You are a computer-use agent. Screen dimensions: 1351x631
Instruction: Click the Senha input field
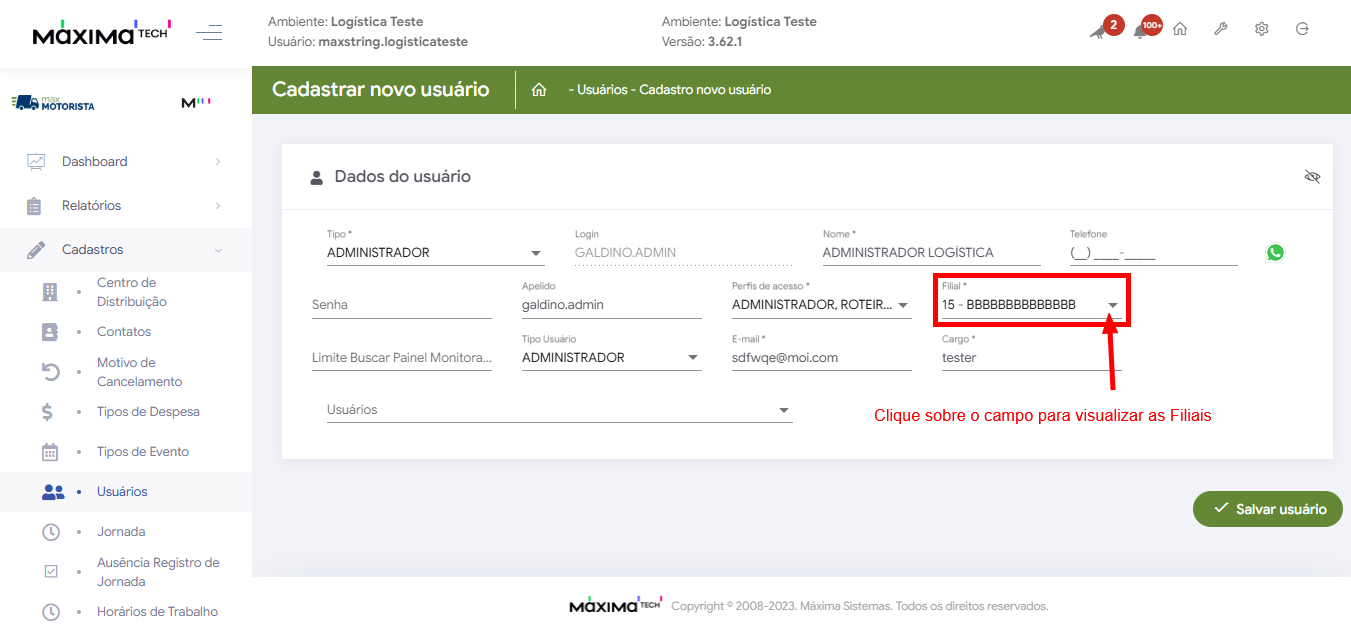tap(402, 305)
